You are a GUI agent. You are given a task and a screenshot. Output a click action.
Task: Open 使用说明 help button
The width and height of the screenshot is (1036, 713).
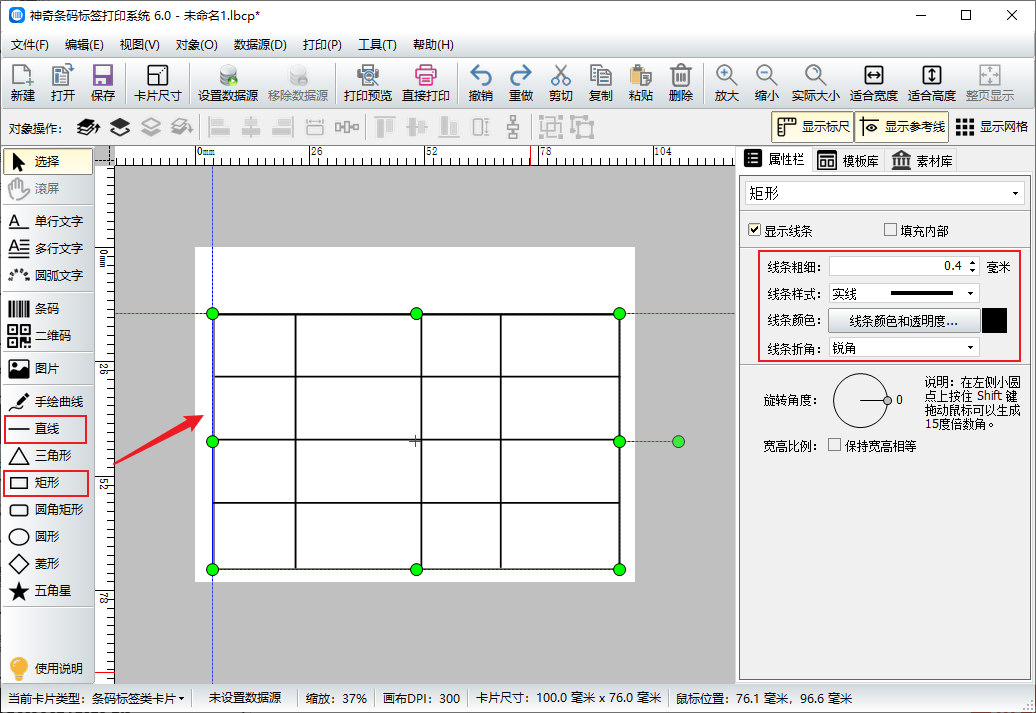46,668
